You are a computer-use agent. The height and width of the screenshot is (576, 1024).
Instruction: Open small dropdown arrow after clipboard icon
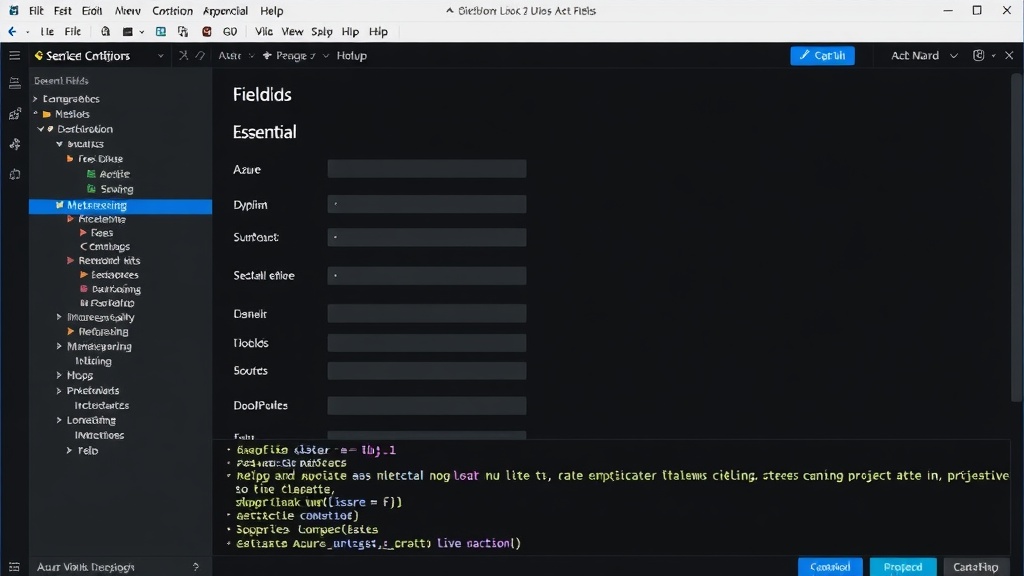(x=993, y=56)
